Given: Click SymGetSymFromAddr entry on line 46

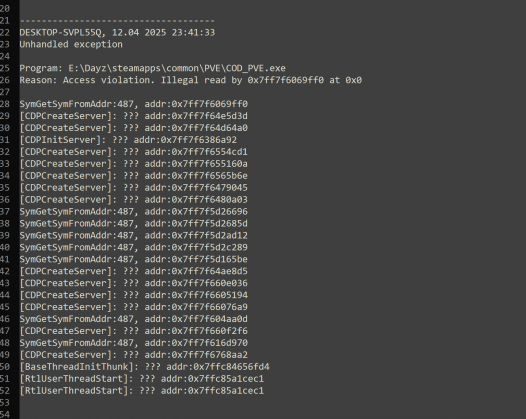Looking at the screenshot, I should [x=134, y=319].
